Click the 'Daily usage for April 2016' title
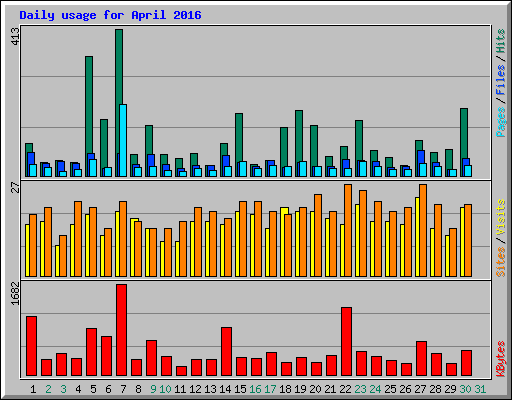 [110, 15]
